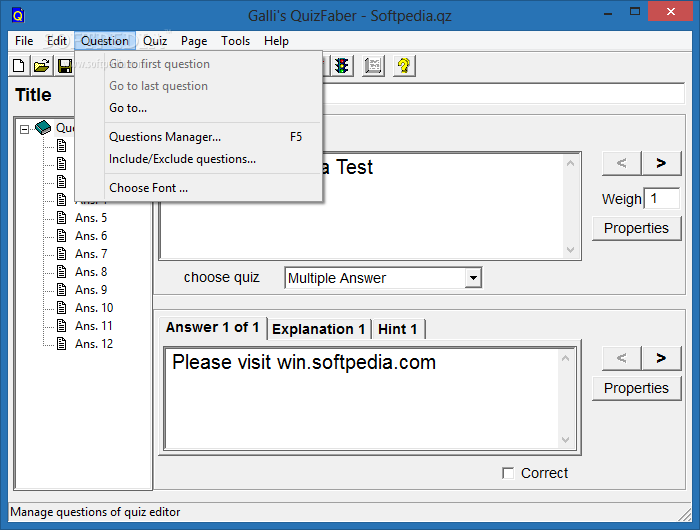Toggle the Correct checkbox
Screen dimensions: 700x530
pos(508,473)
